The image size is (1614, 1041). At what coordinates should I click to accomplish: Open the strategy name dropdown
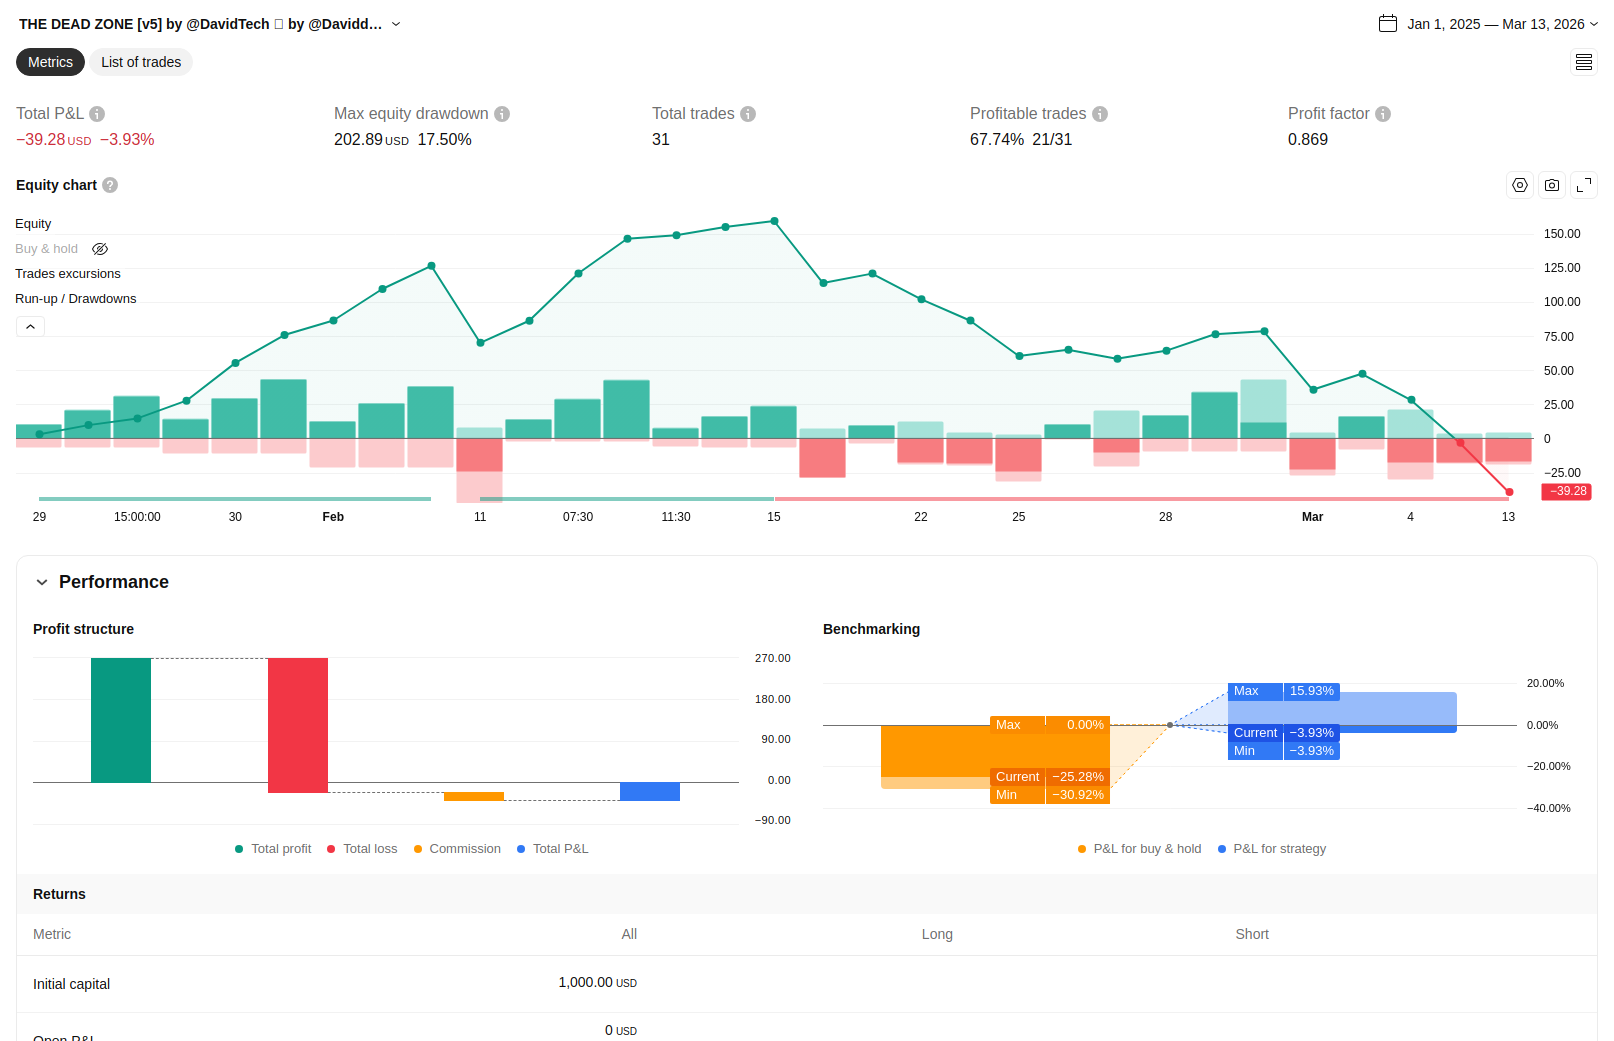(x=396, y=24)
